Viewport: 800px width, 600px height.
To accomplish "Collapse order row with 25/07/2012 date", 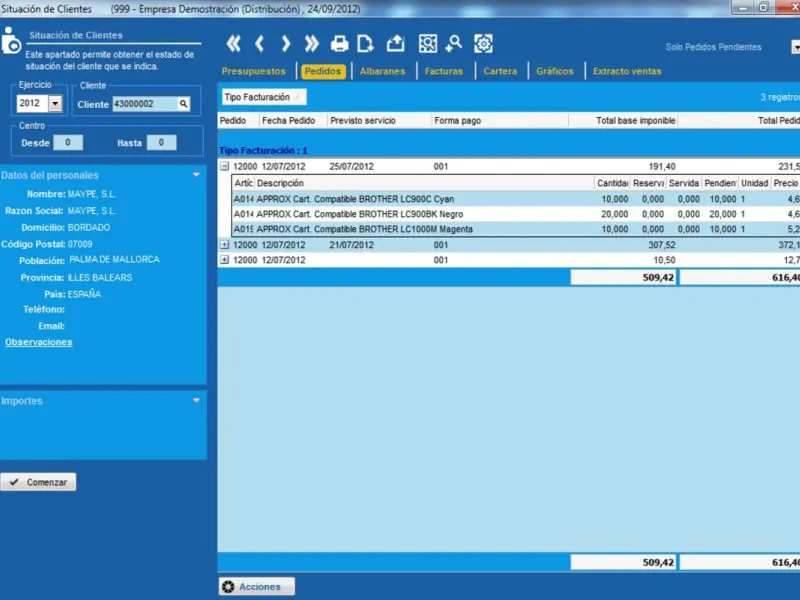I will coord(224,166).
